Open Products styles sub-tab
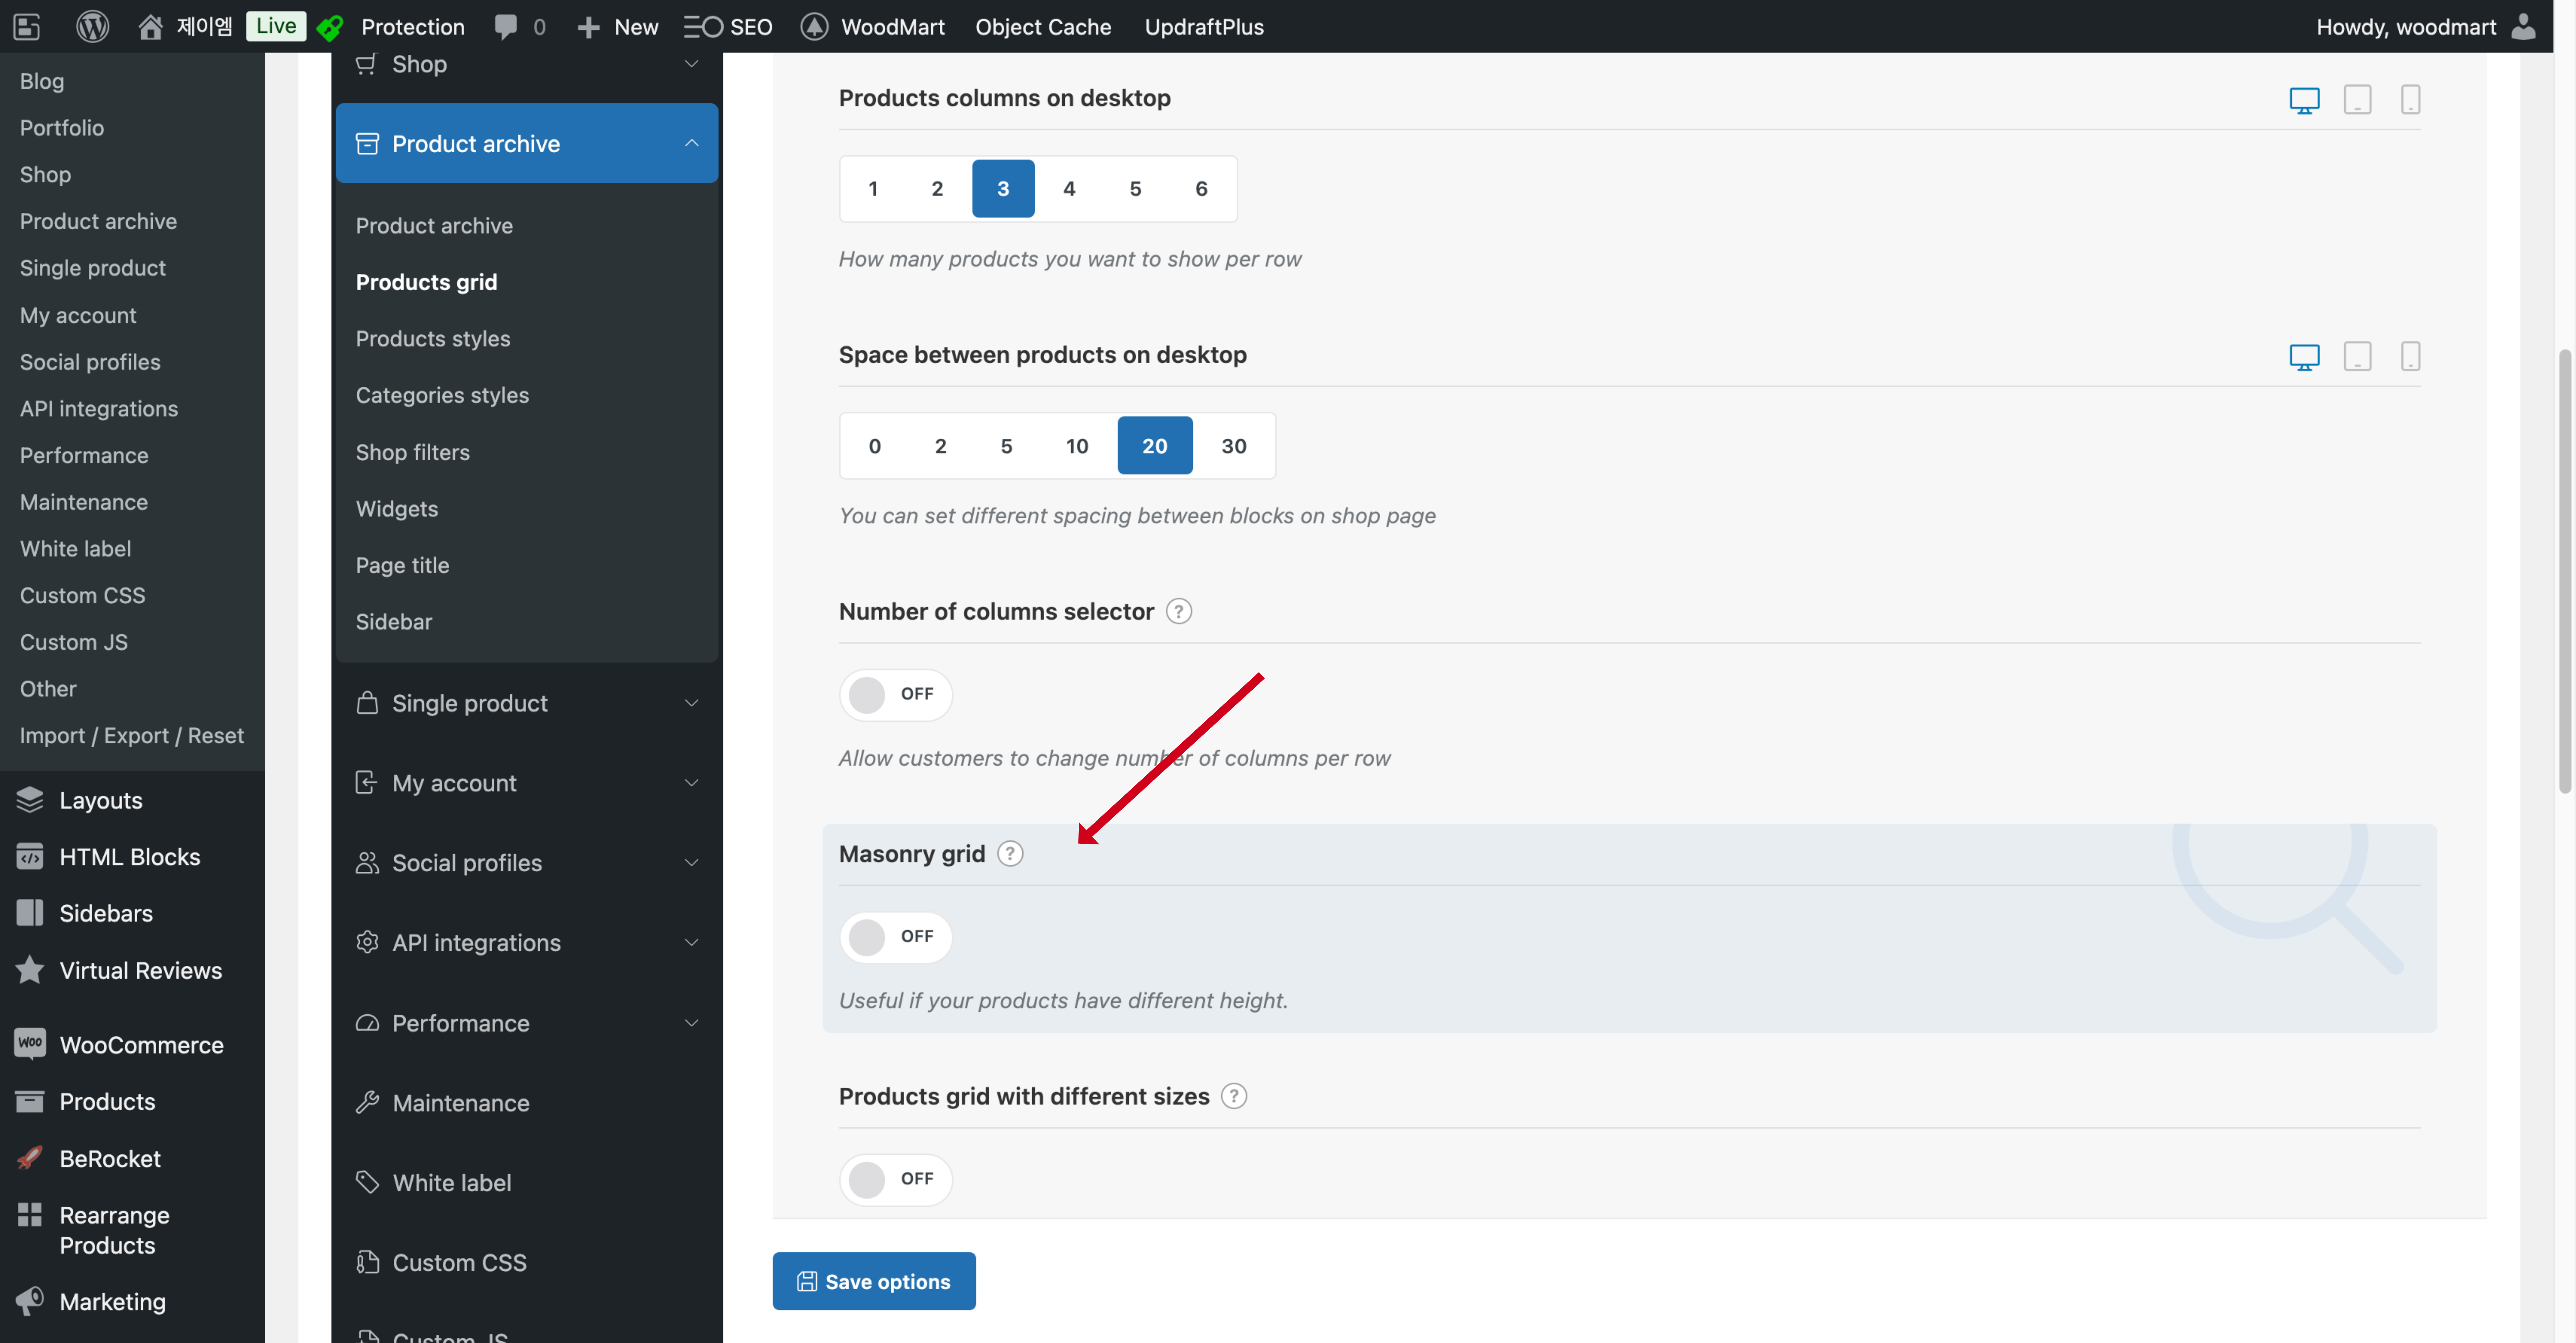Screen dimensions: 2576x1343 coord(433,339)
